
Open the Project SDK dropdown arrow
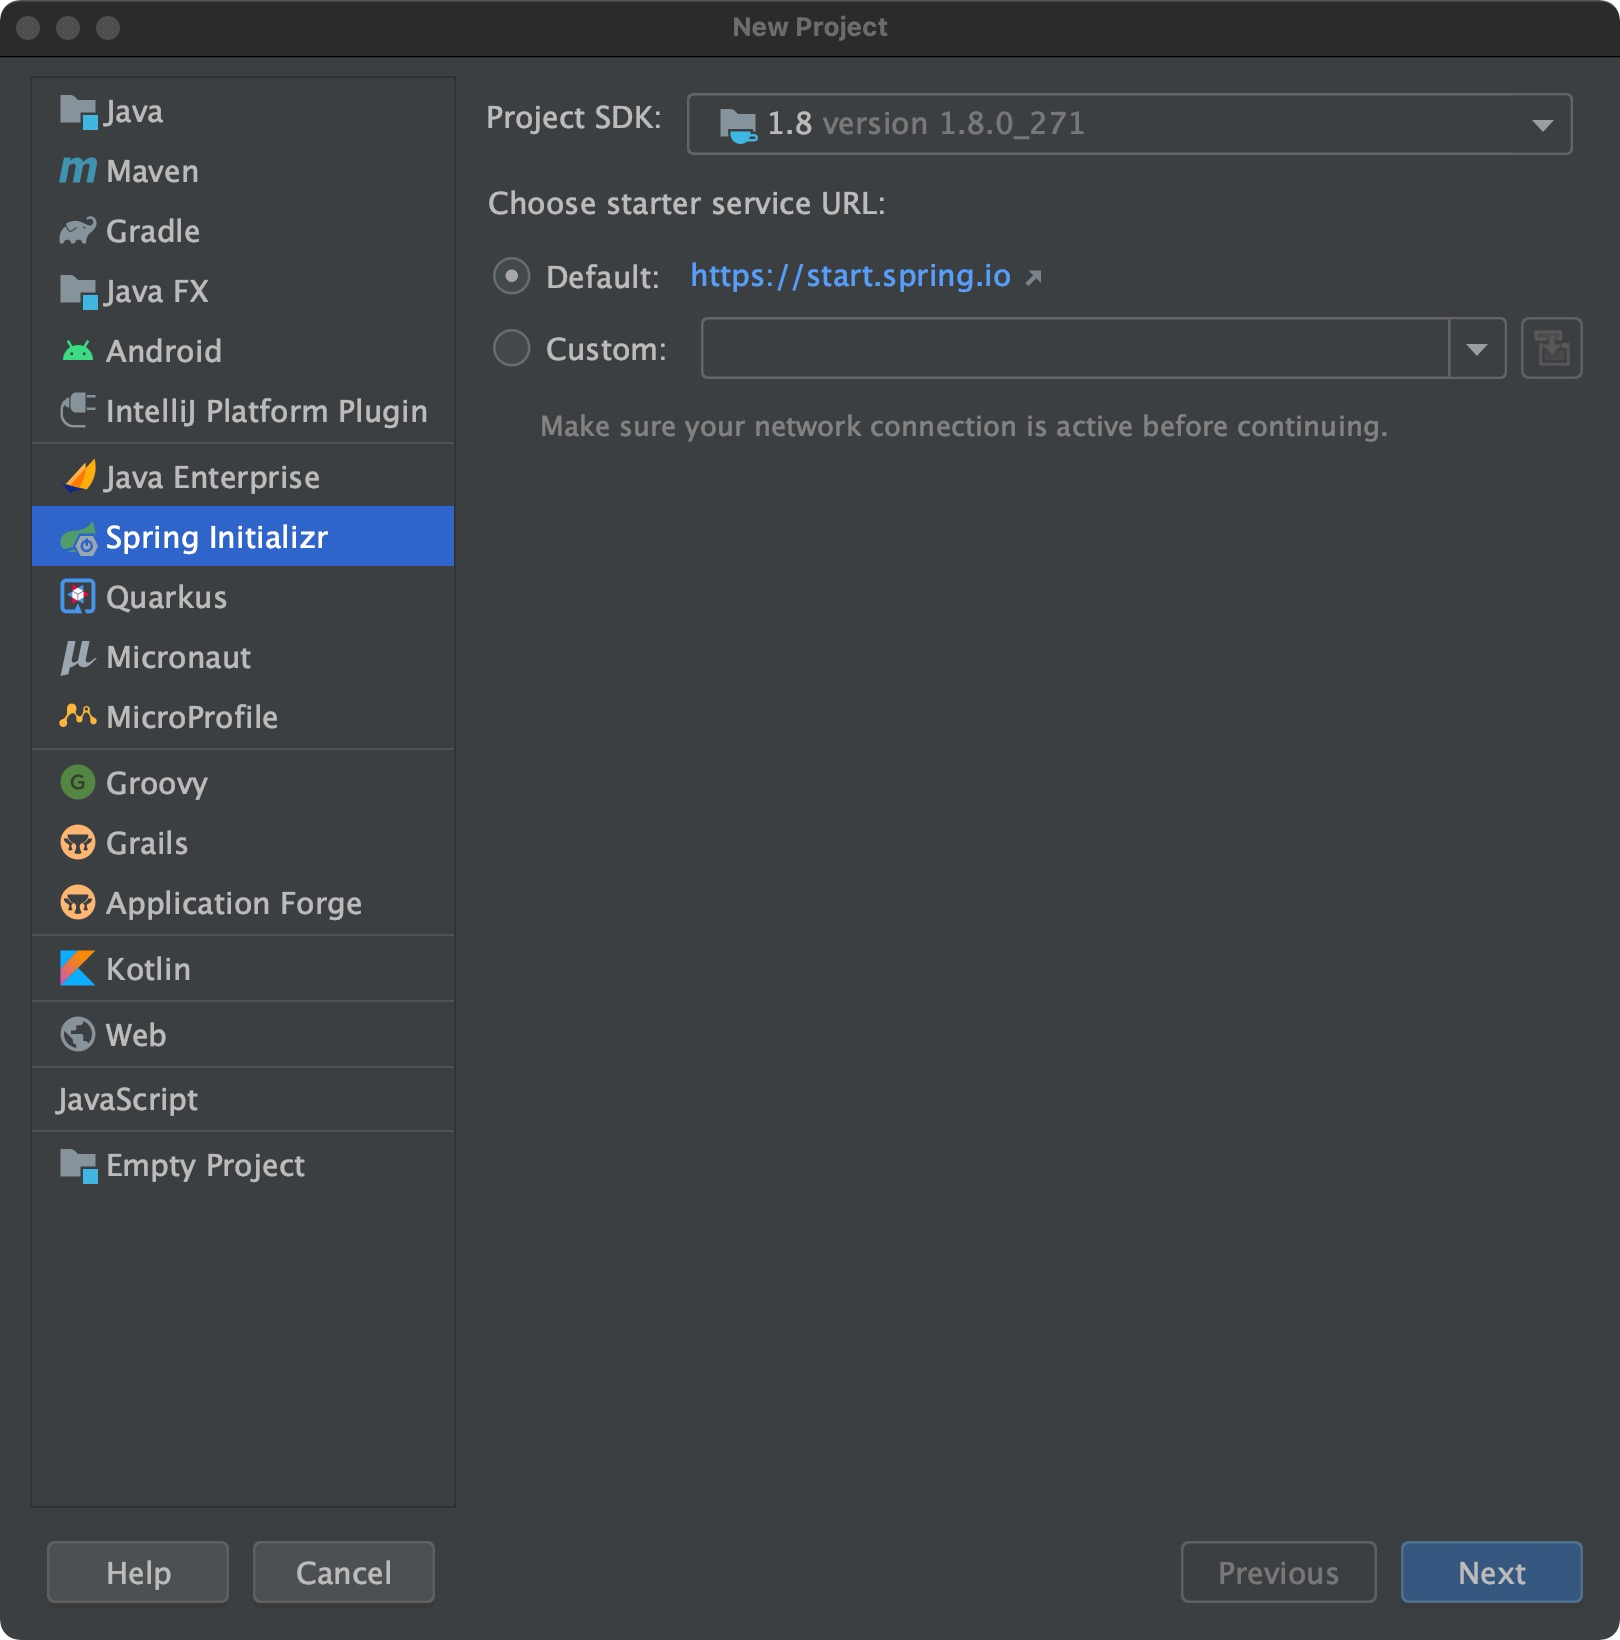point(1542,125)
